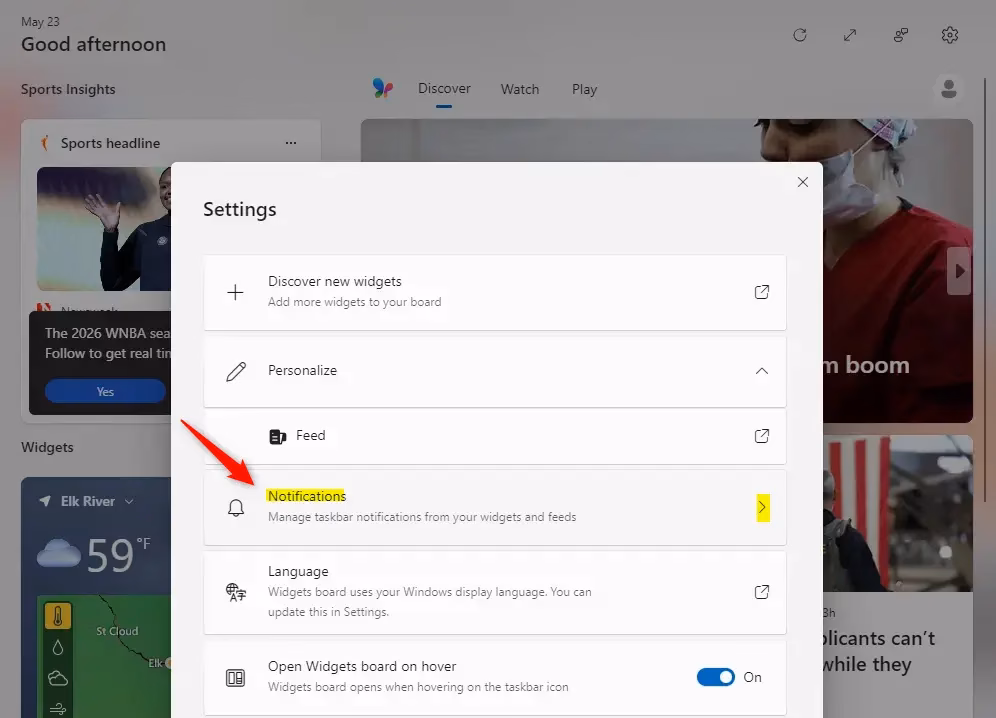Image resolution: width=996 pixels, height=718 pixels.
Task: Open Language external link icon
Action: click(762, 592)
